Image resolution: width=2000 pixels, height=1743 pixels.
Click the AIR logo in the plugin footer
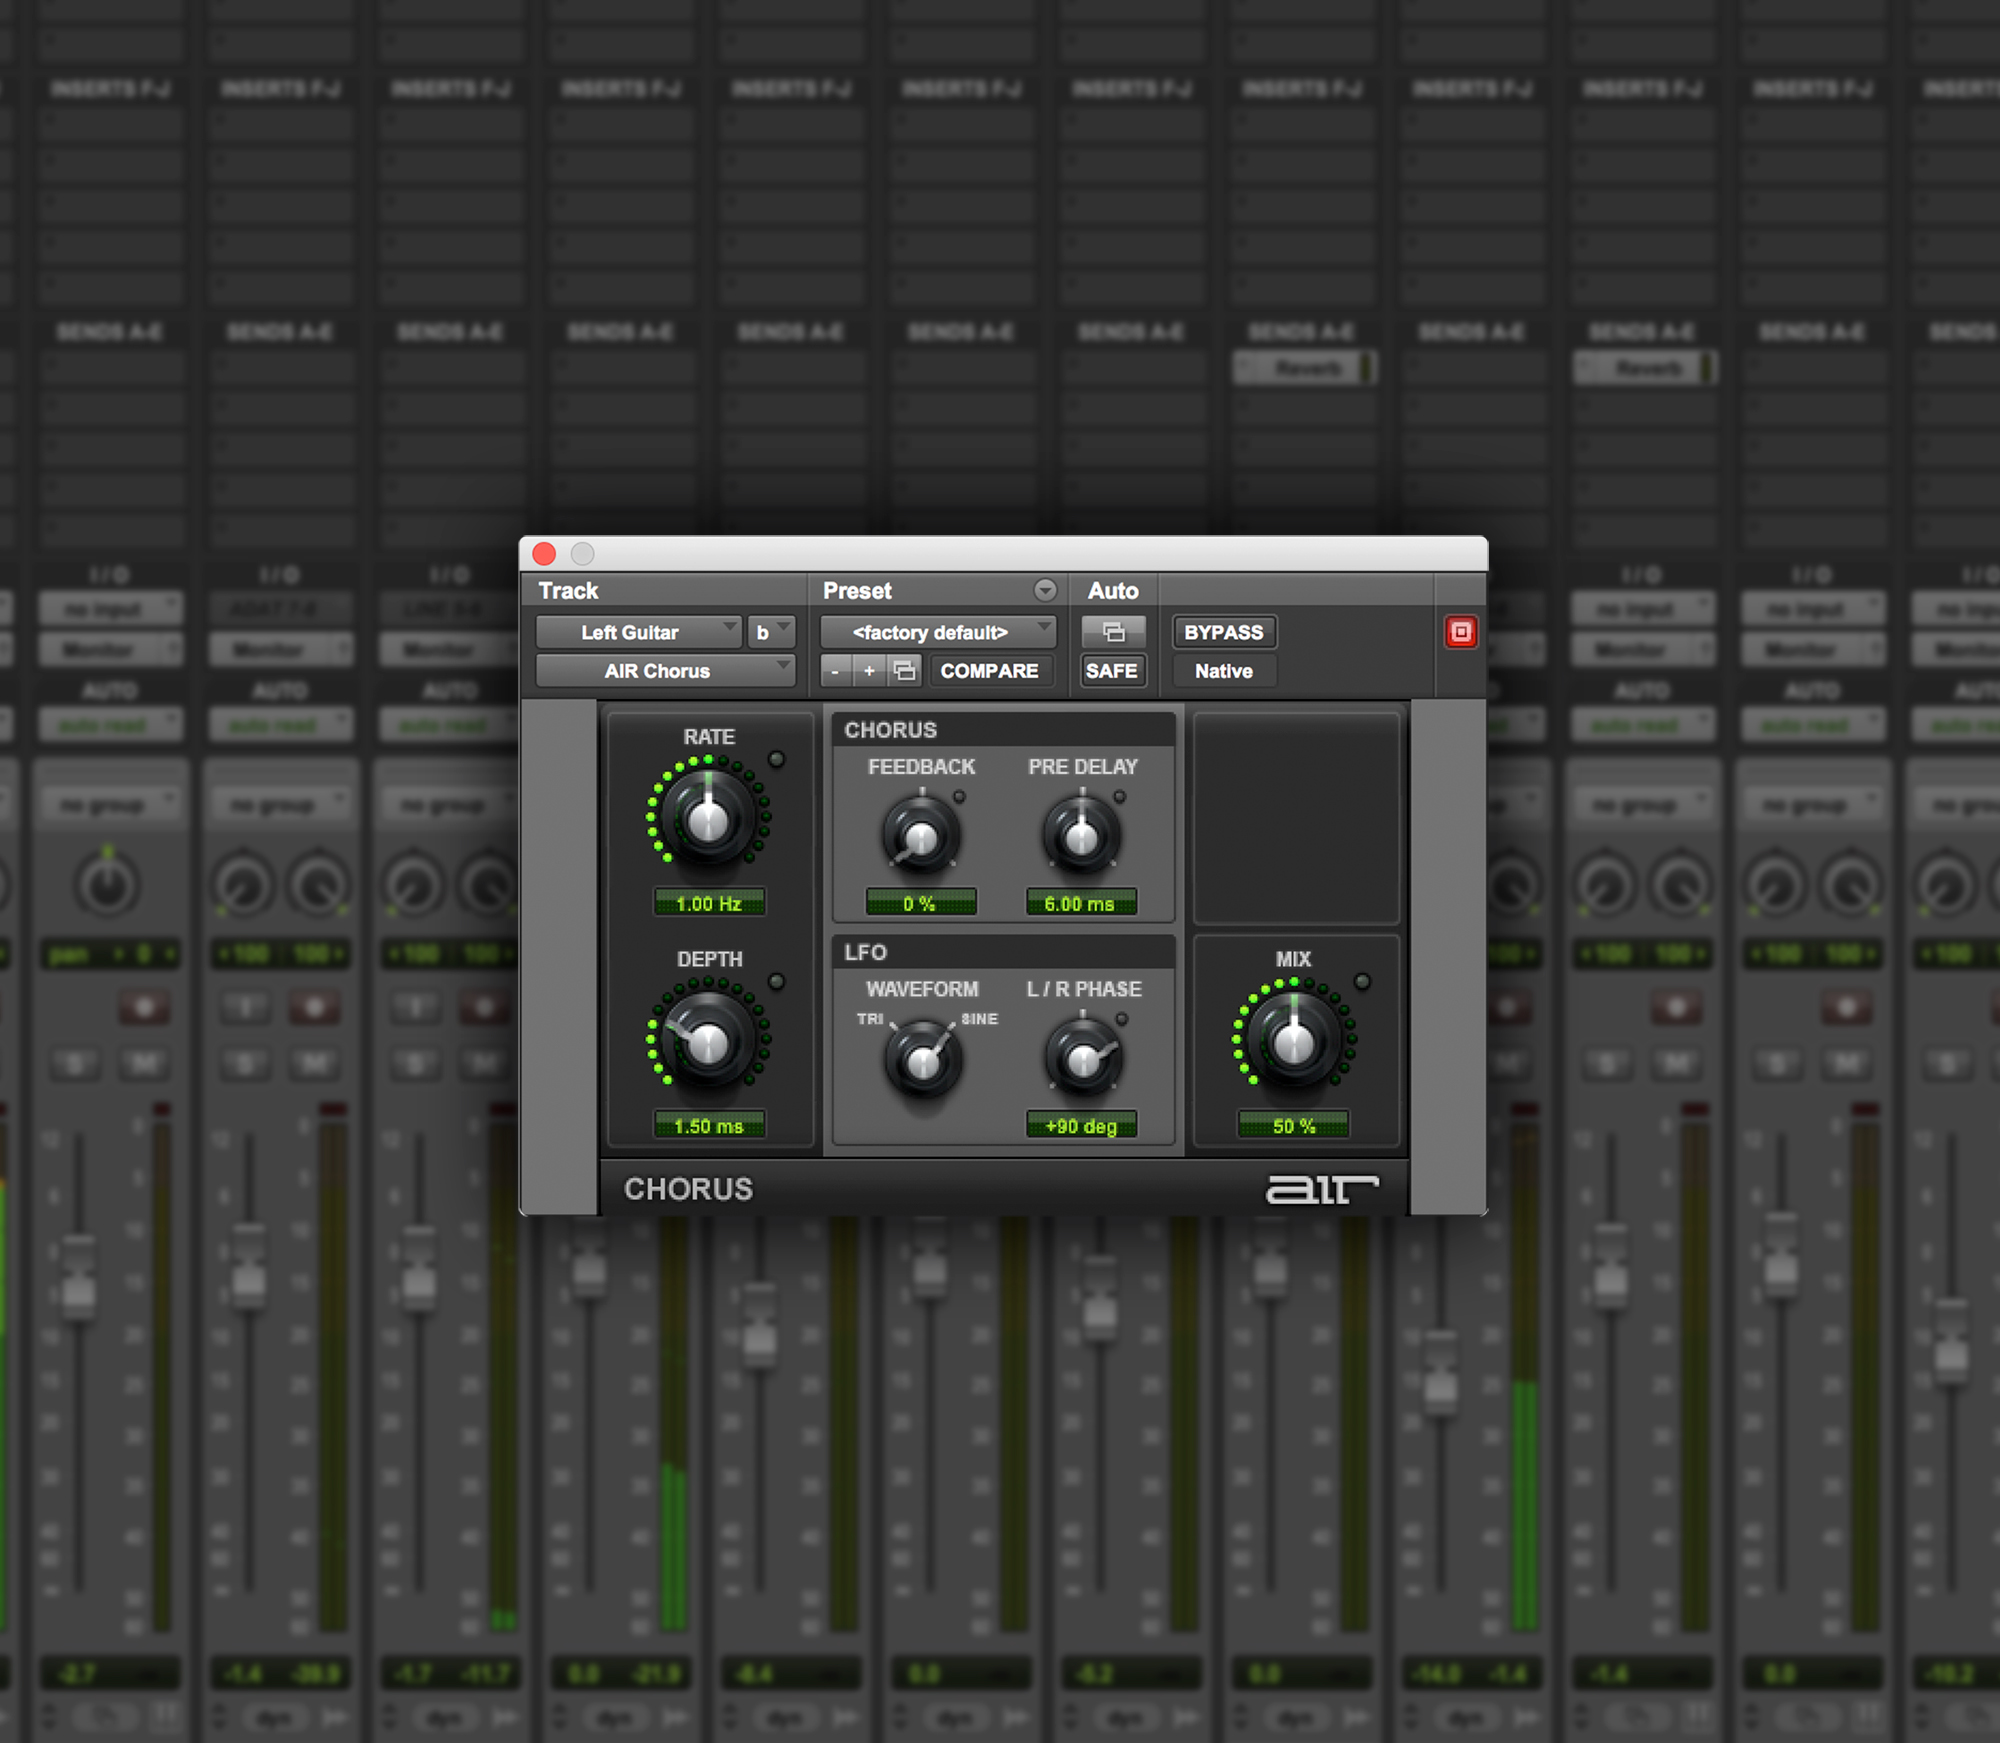tap(1322, 1188)
